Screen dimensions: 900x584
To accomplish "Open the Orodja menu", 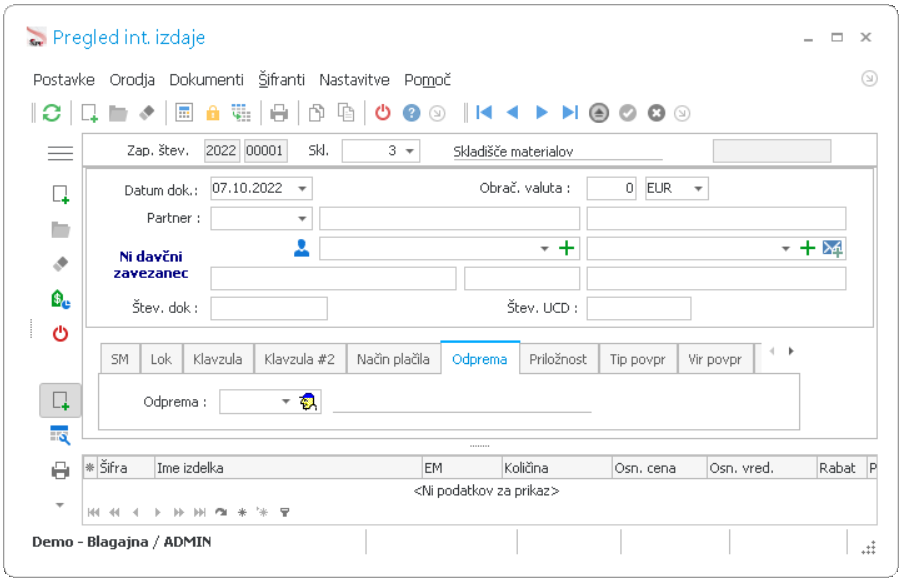I will coord(132,80).
